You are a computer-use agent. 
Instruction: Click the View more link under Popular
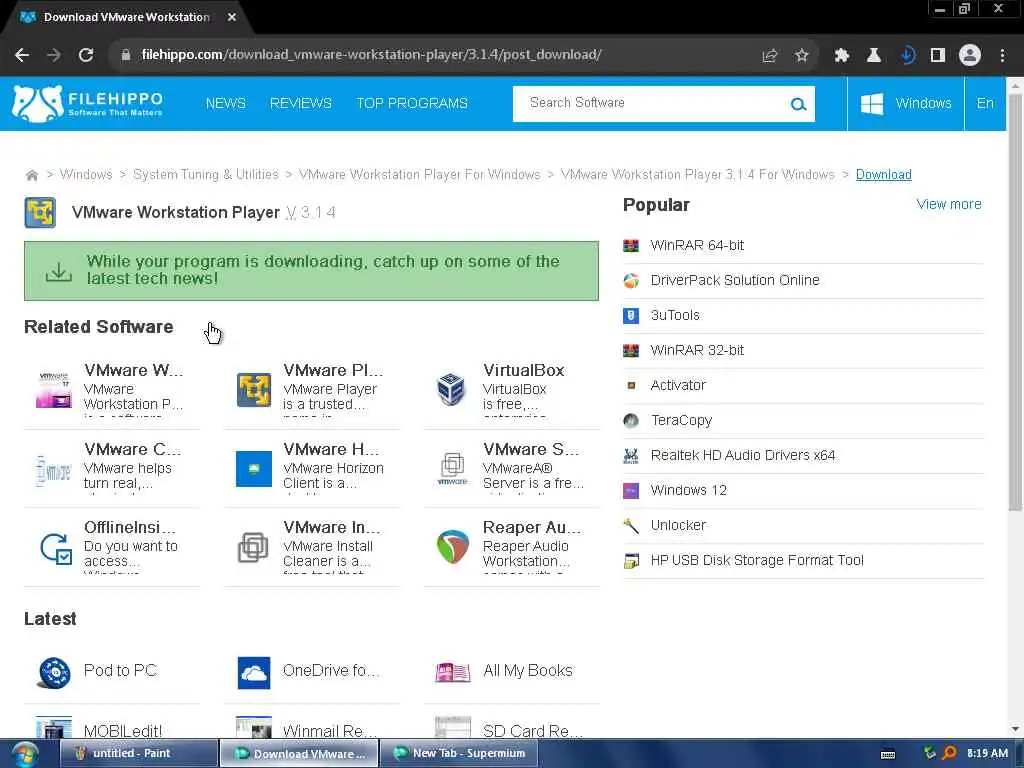tap(949, 204)
